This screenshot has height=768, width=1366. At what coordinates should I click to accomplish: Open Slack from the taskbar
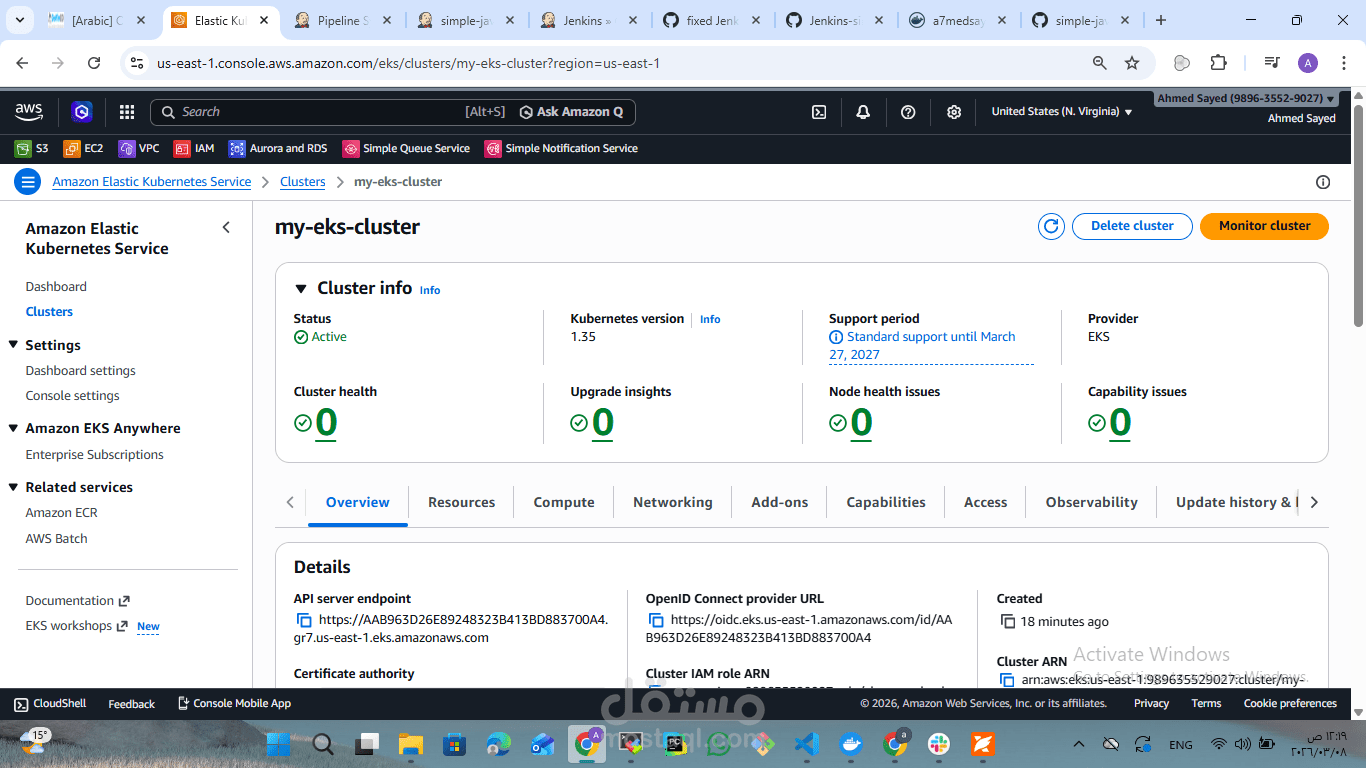(939, 744)
